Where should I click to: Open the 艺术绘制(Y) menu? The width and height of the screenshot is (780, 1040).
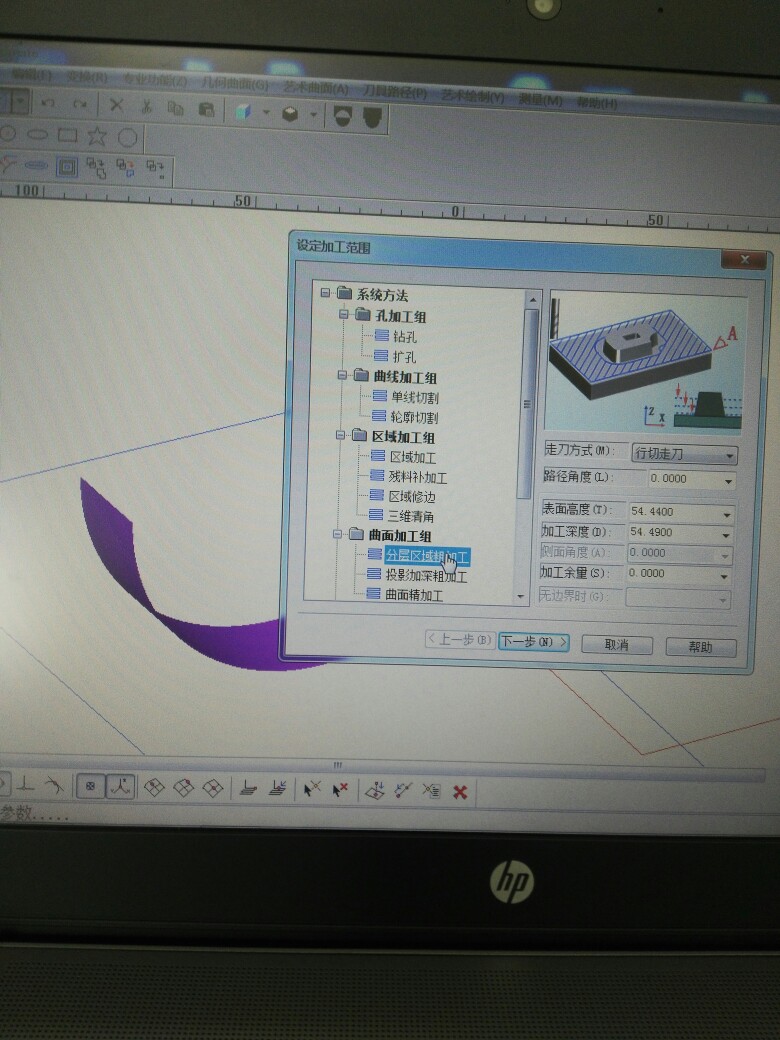(x=472, y=96)
